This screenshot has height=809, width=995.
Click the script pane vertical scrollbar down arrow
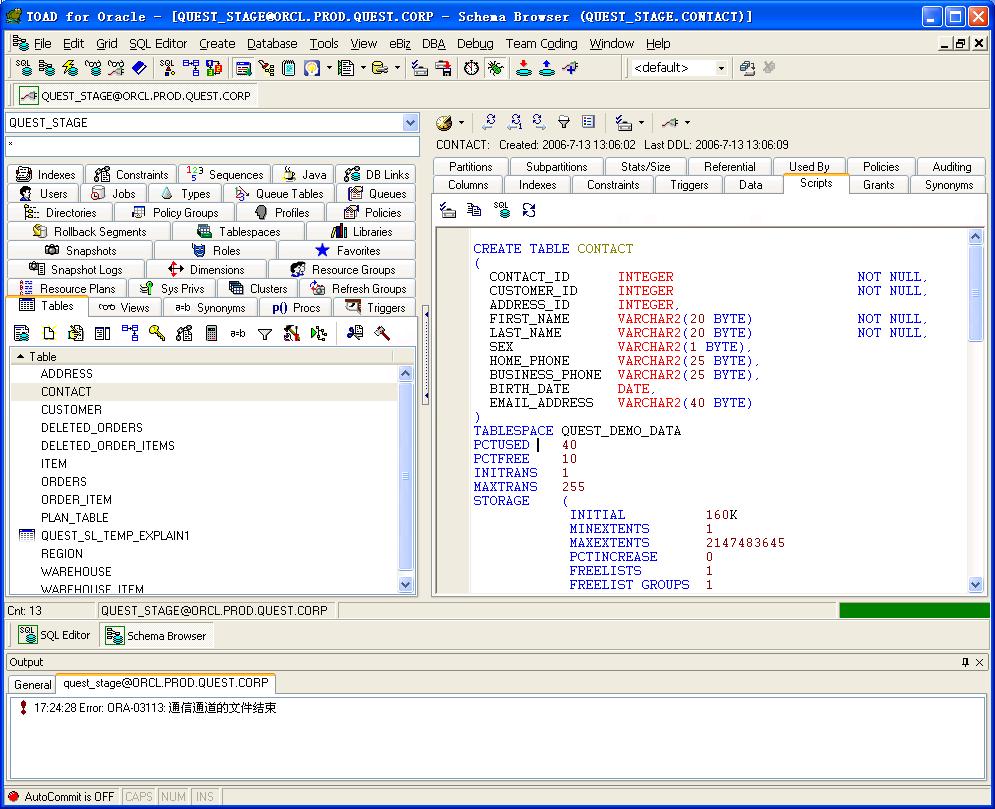tap(976, 585)
